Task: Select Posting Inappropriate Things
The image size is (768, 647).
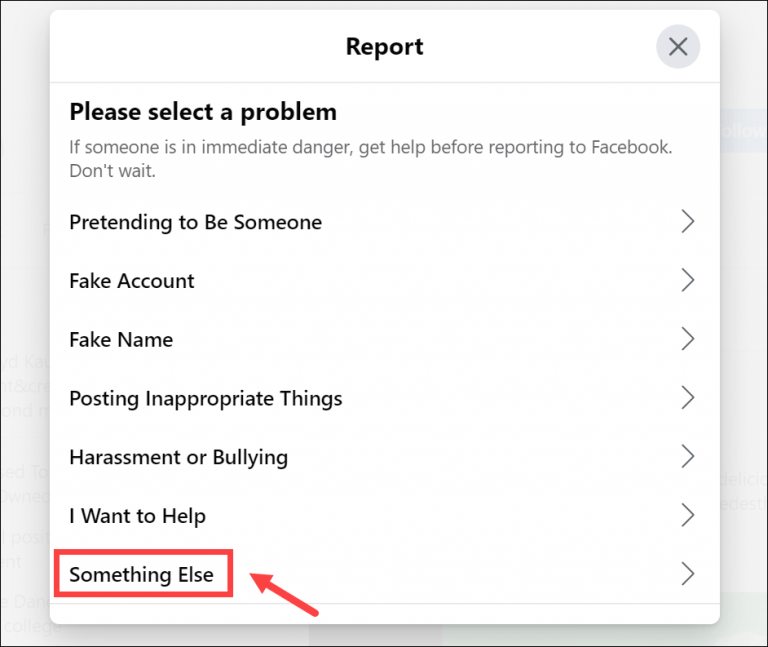Action: [205, 399]
